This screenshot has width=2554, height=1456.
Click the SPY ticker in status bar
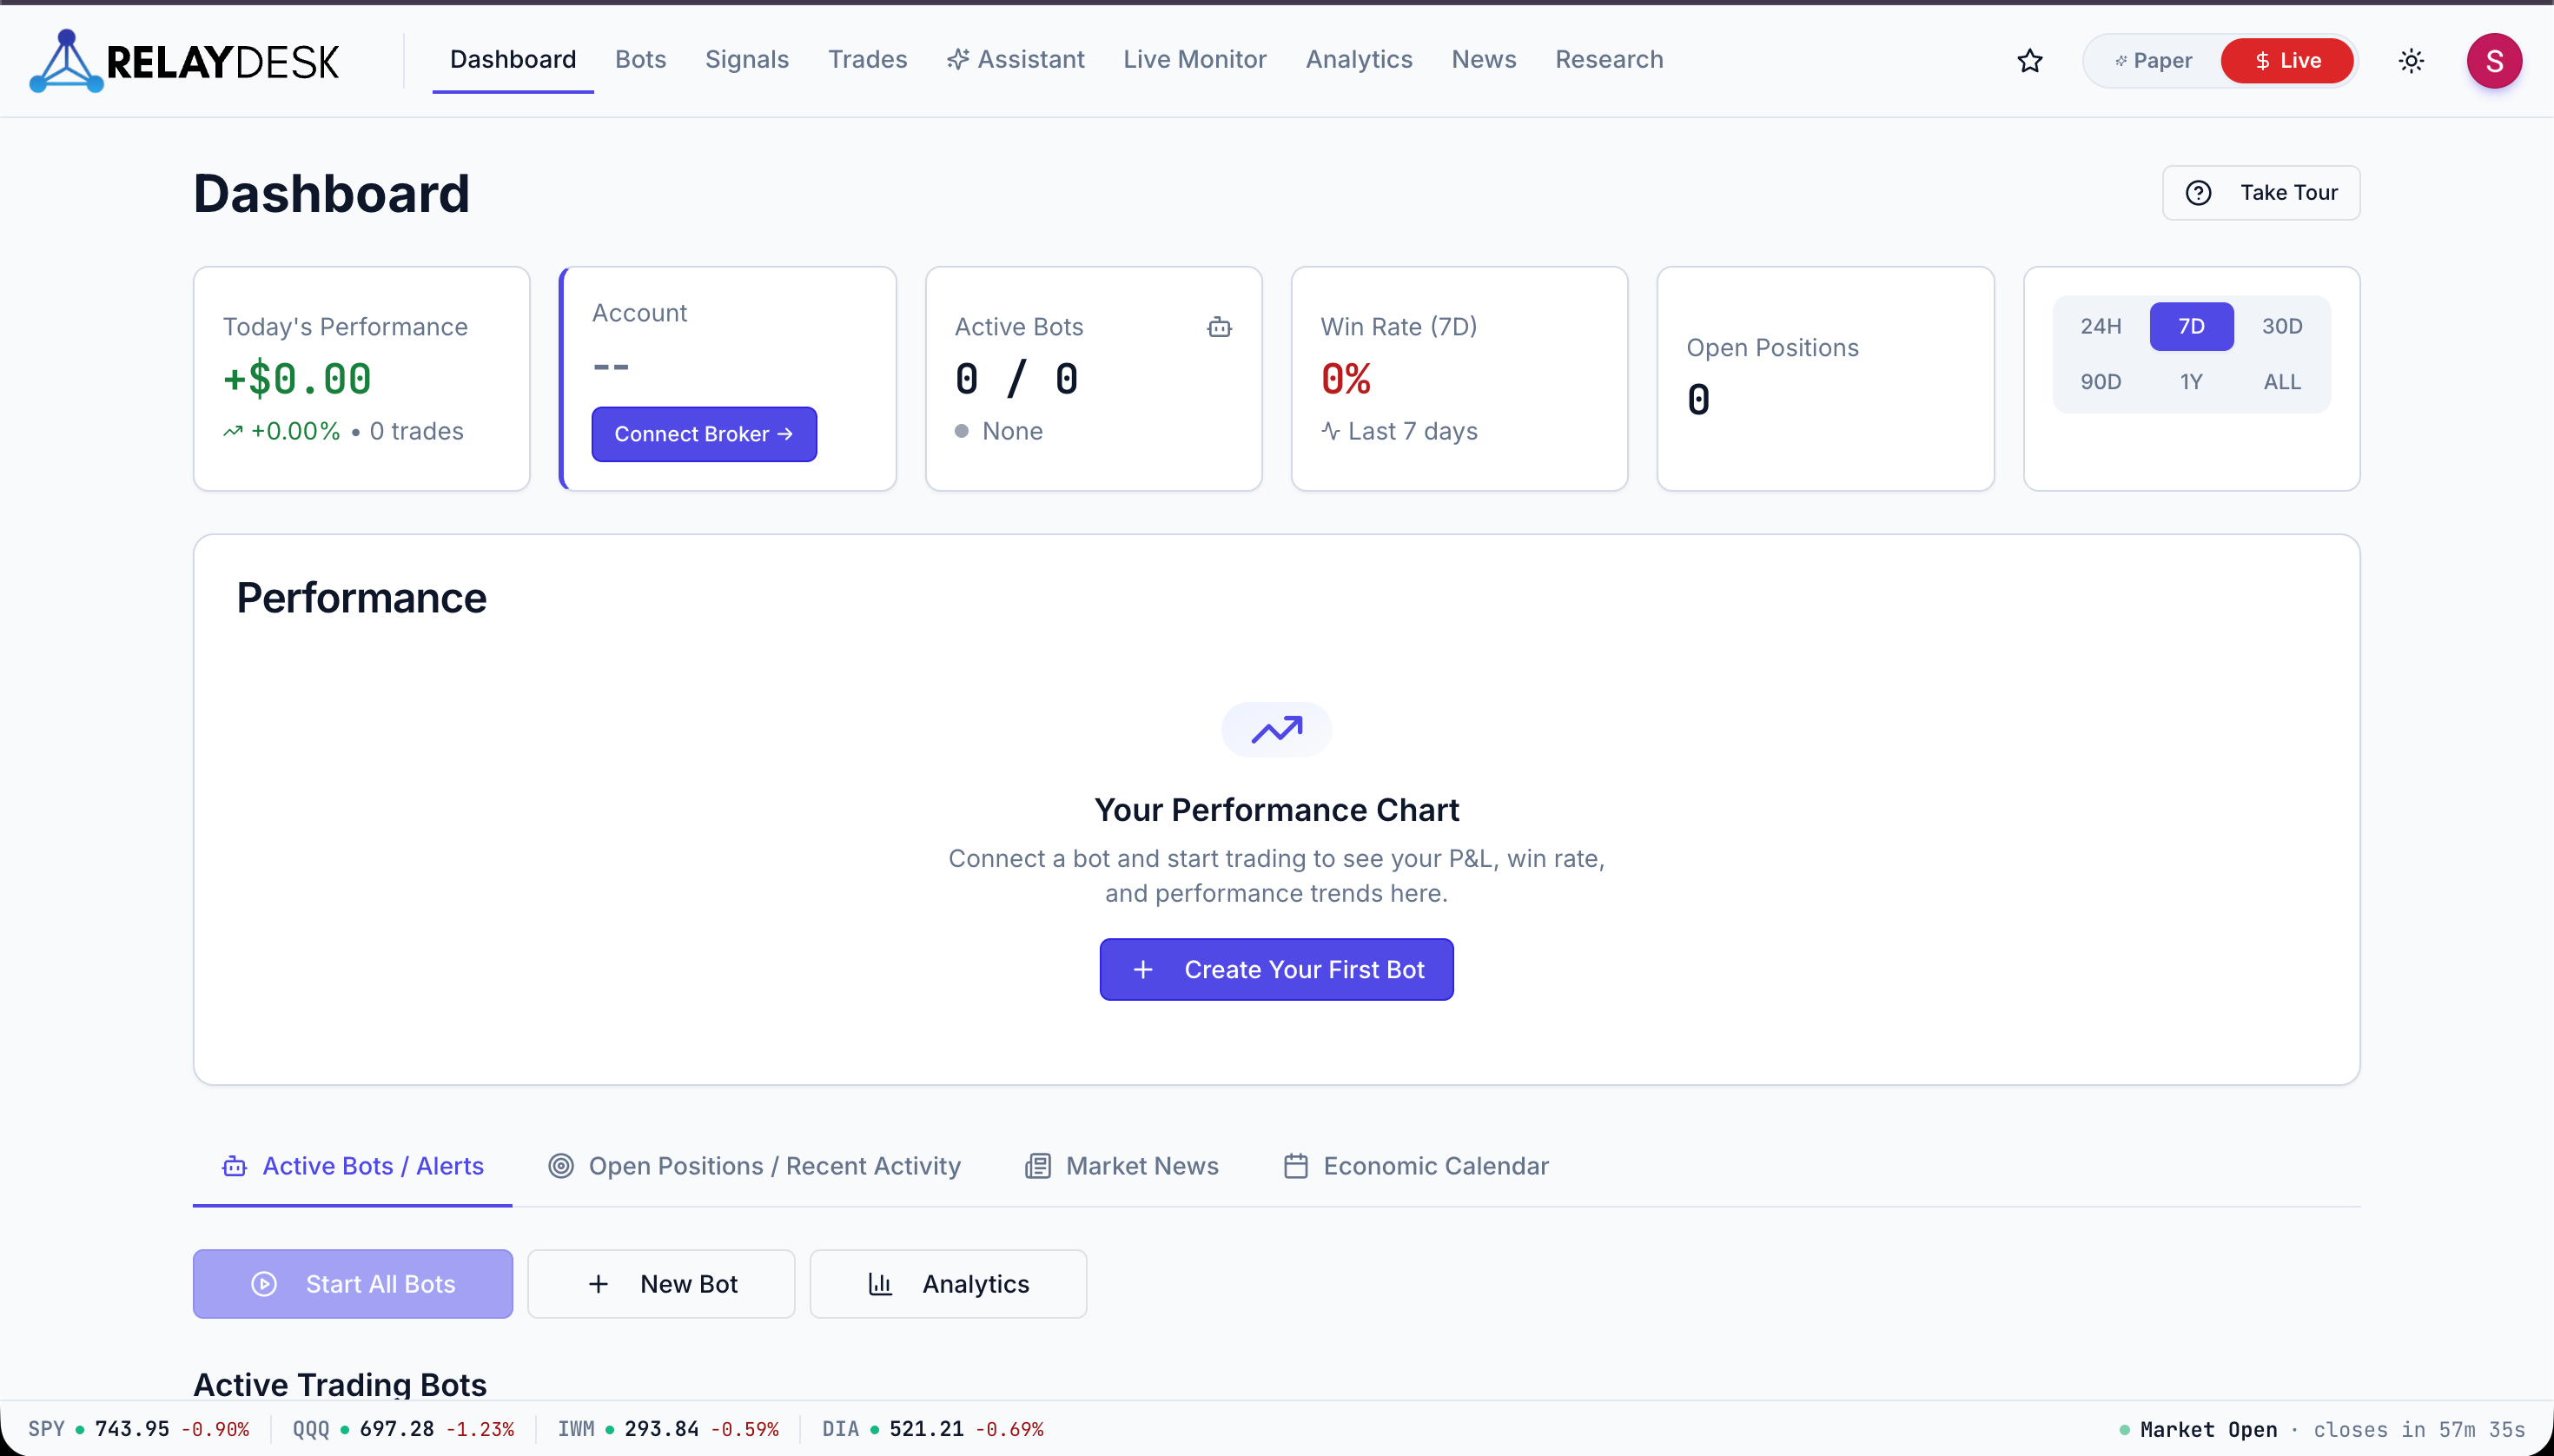point(138,1429)
